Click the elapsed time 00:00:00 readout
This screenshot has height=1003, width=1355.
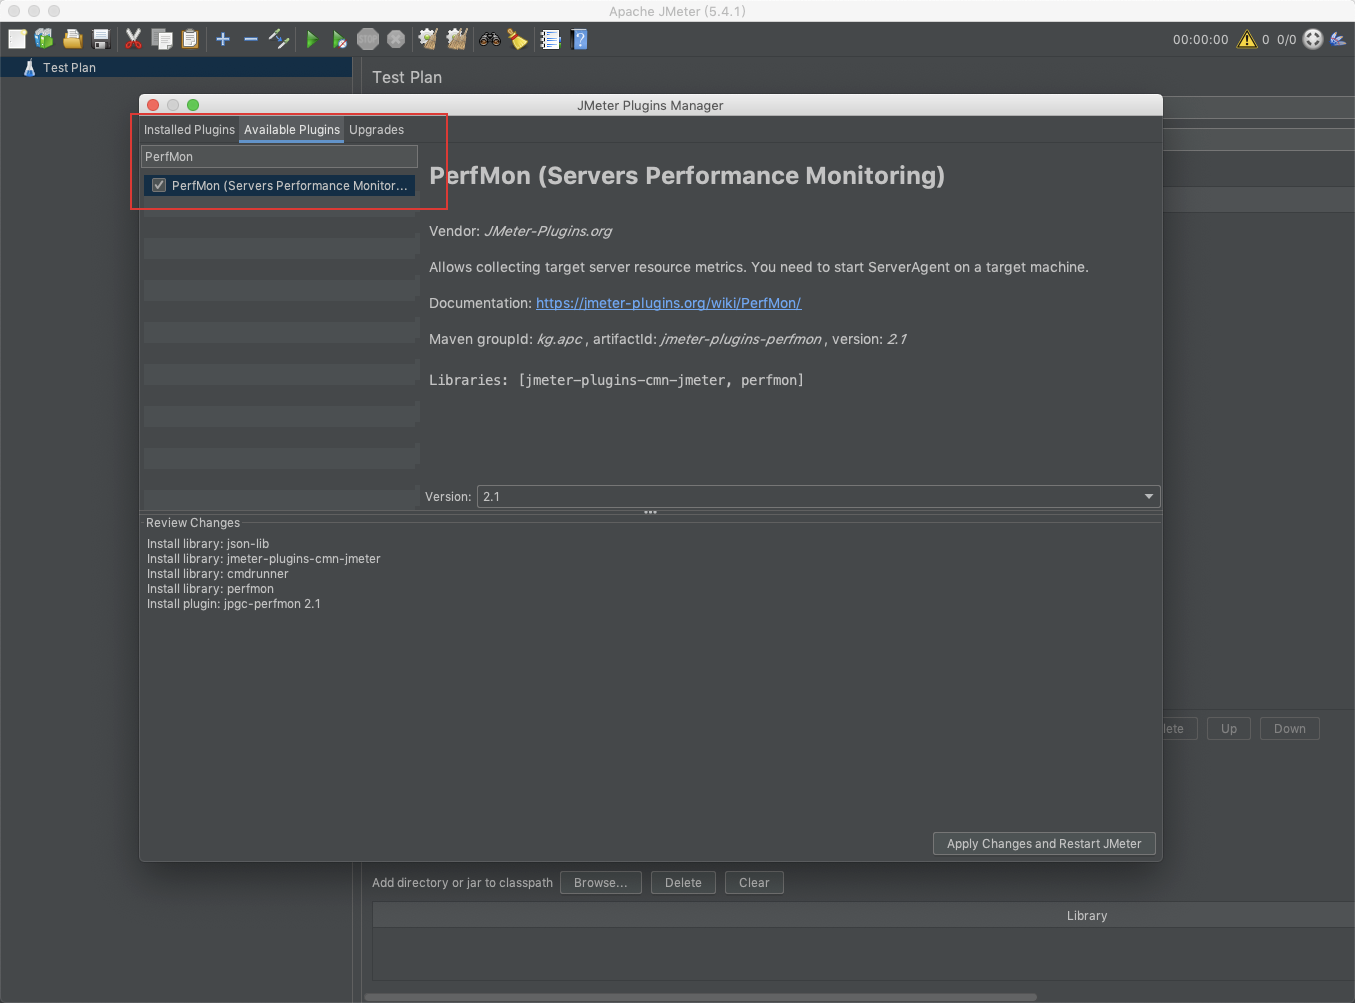pyautogui.click(x=1200, y=40)
